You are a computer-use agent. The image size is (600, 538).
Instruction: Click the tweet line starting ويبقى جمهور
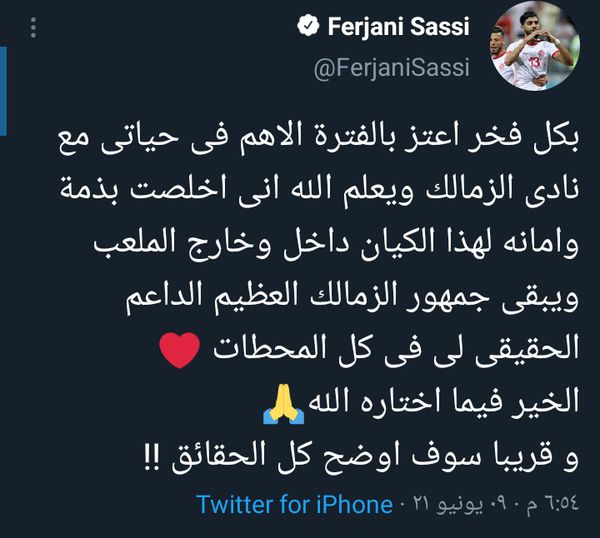(352, 297)
